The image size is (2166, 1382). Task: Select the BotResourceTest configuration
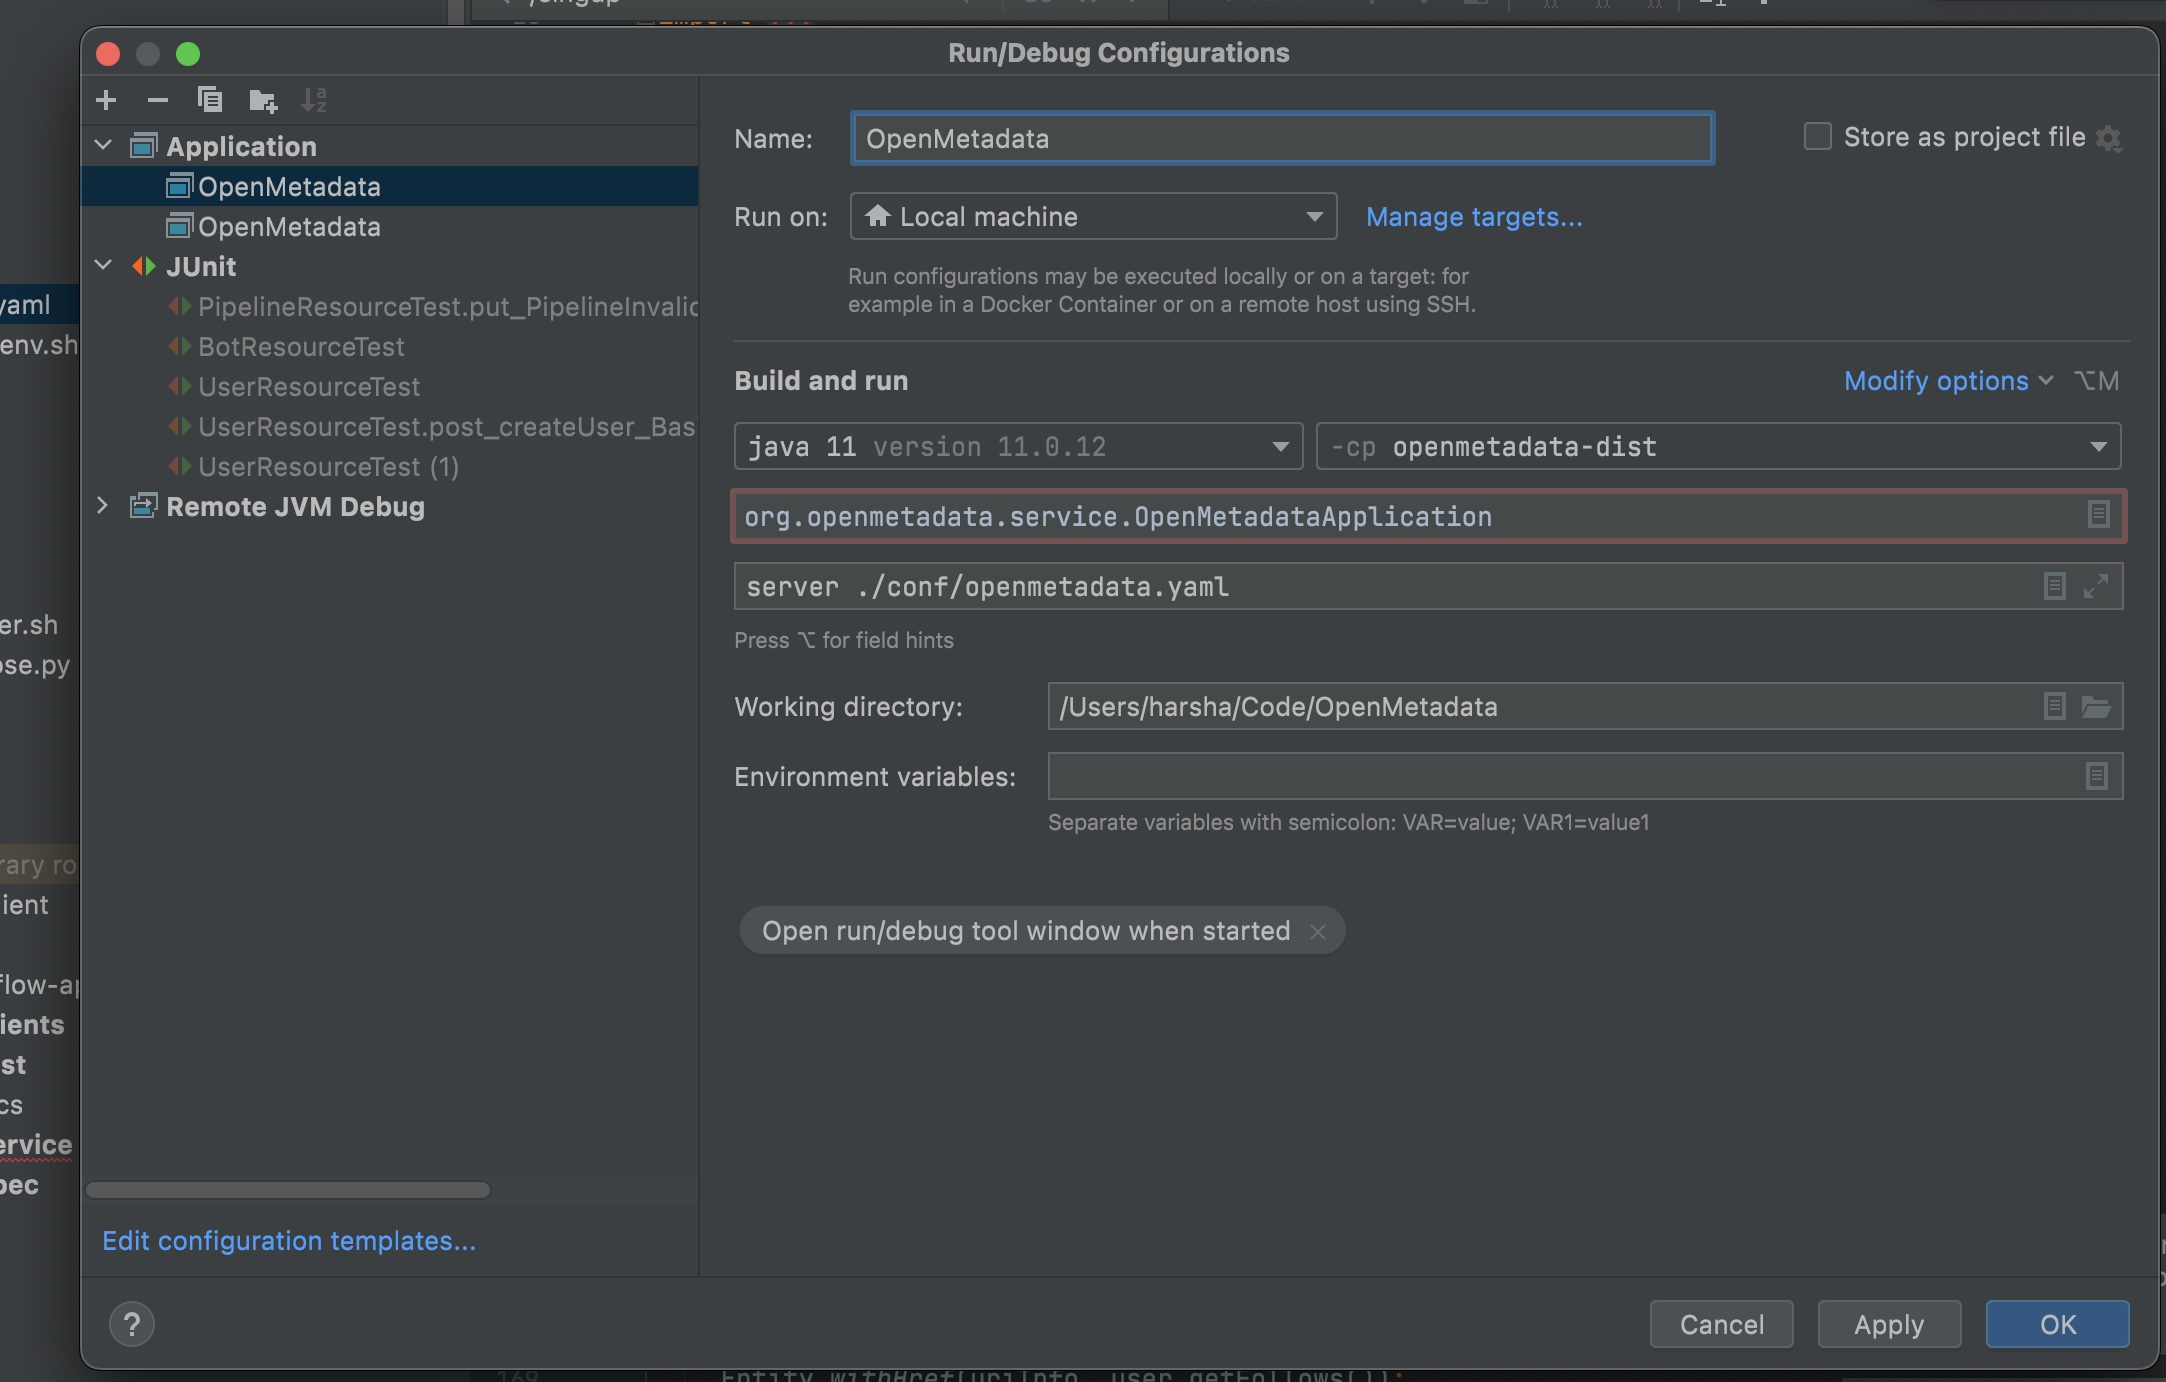(x=301, y=347)
